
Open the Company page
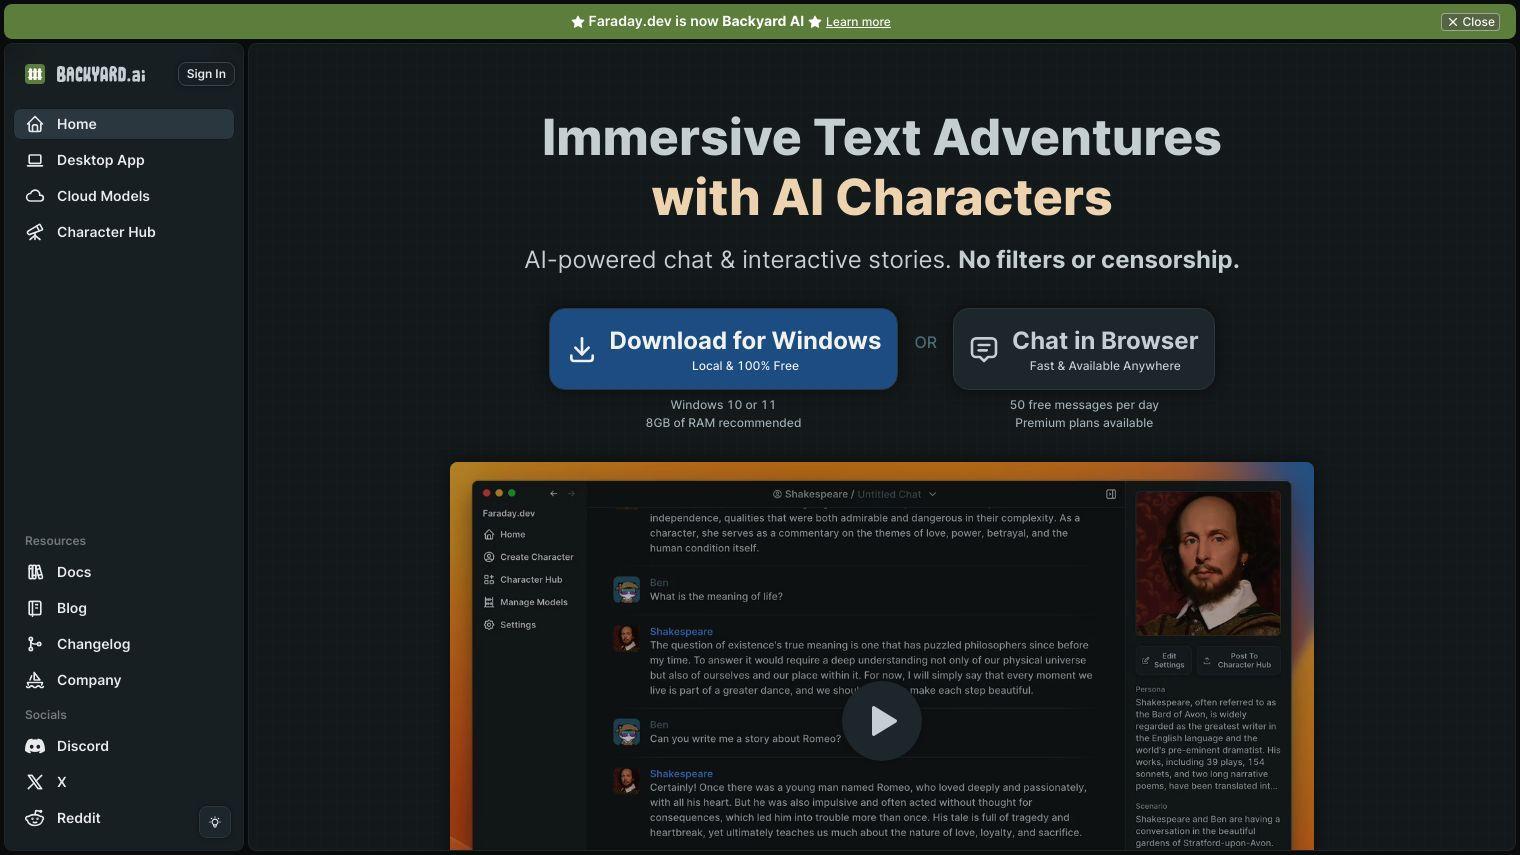click(124, 680)
